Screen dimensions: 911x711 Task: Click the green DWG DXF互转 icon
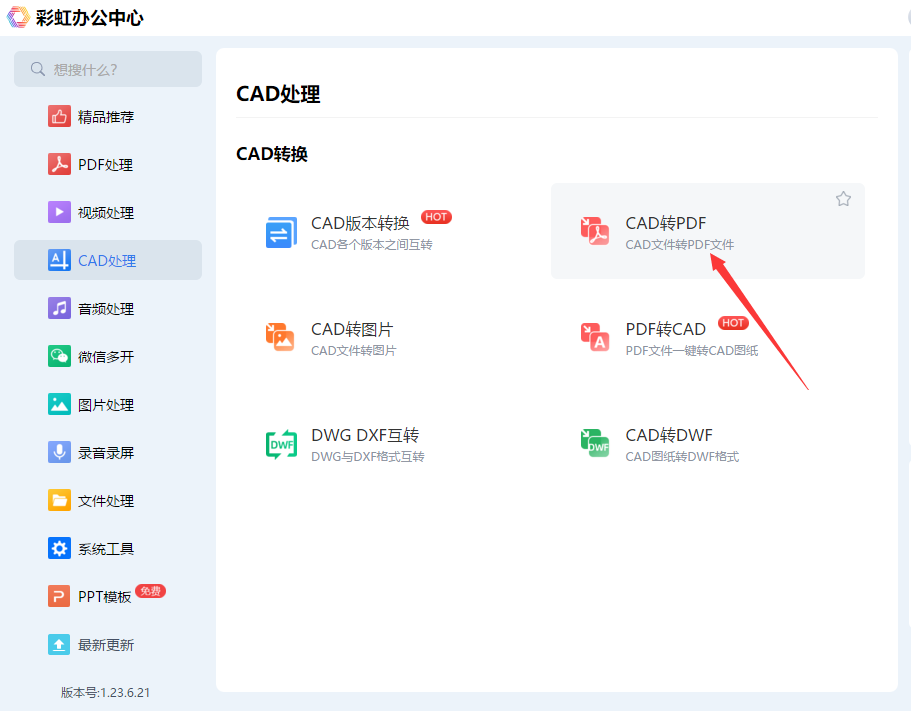pyautogui.click(x=281, y=444)
